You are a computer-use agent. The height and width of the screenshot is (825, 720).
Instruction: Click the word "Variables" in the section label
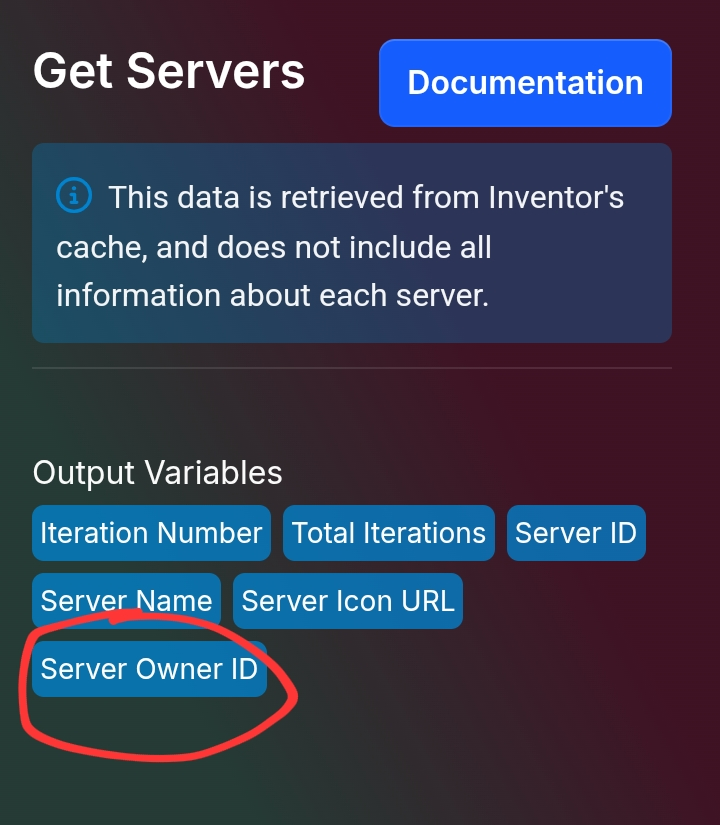coord(213,472)
